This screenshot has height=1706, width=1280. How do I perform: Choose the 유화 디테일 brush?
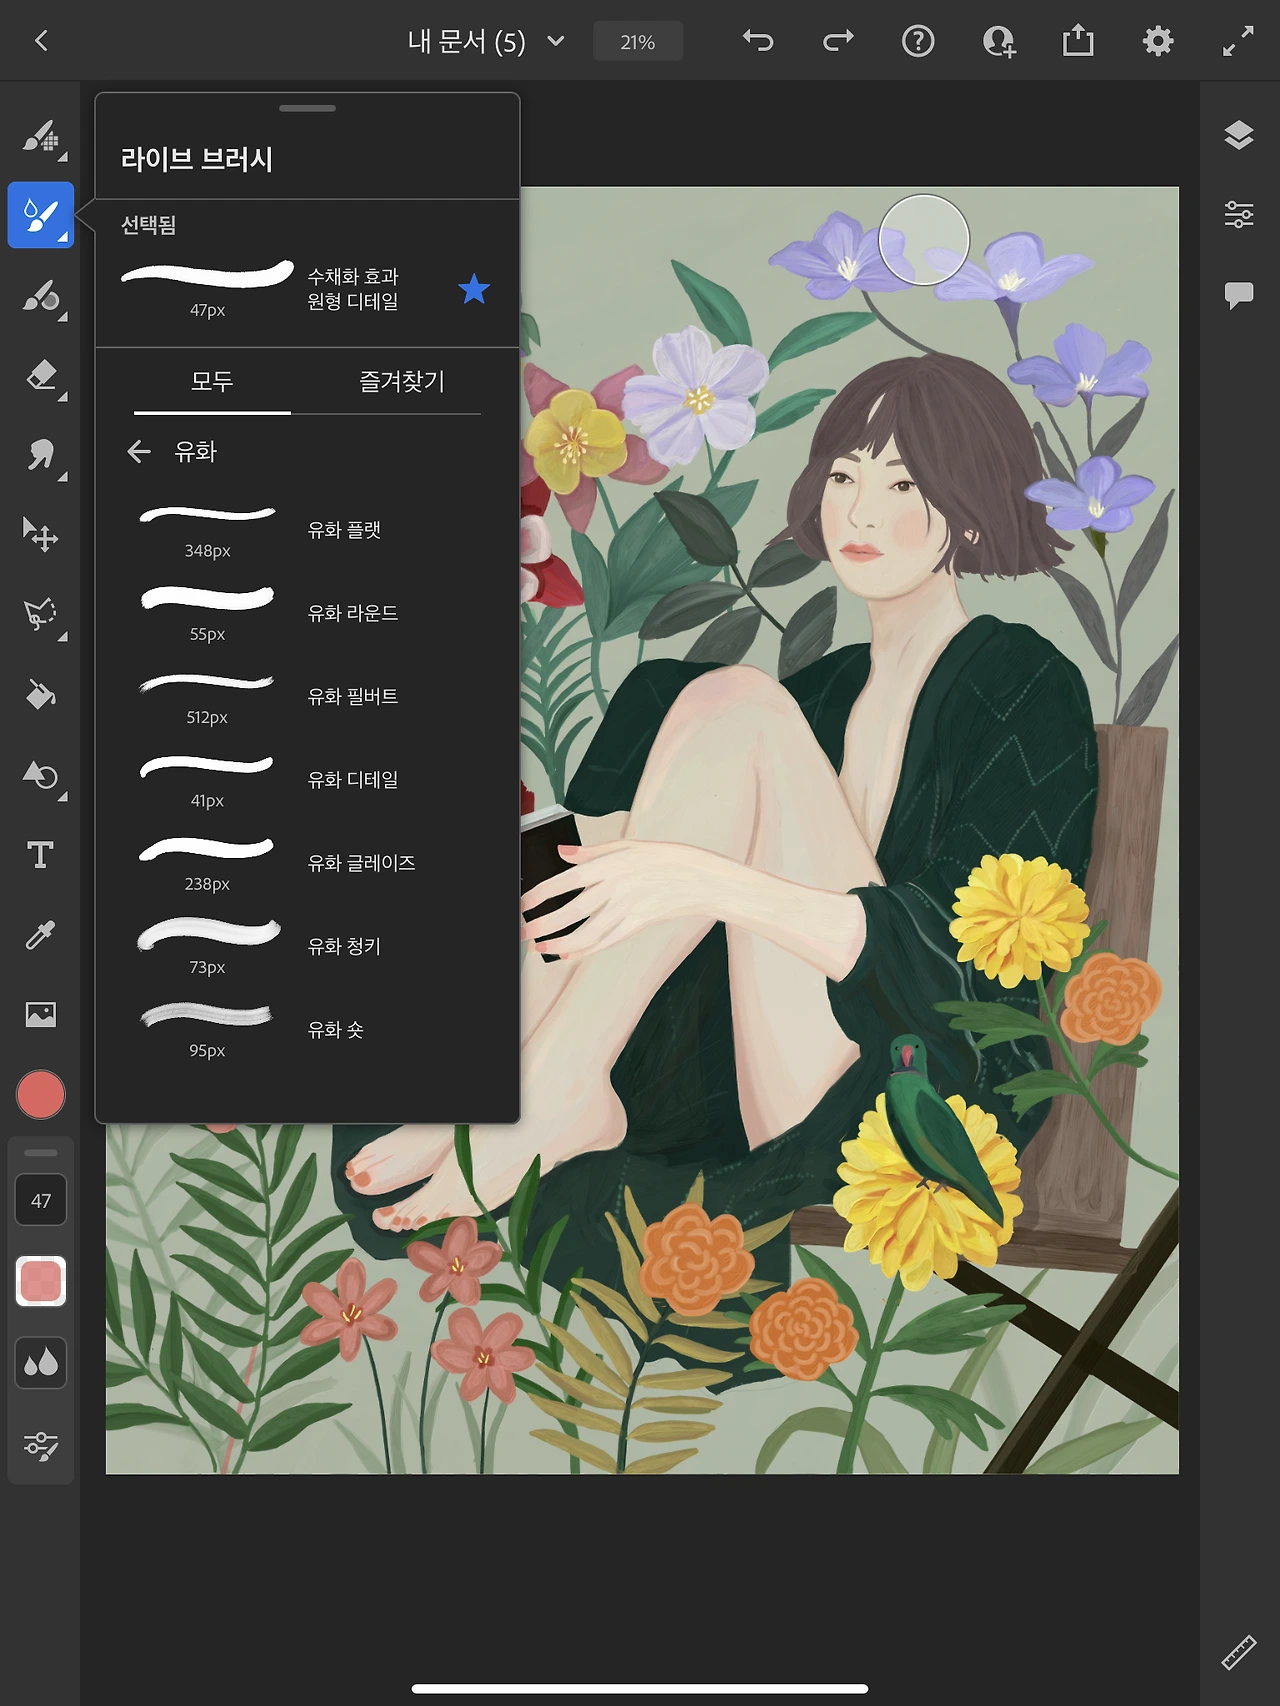click(307, 779)
